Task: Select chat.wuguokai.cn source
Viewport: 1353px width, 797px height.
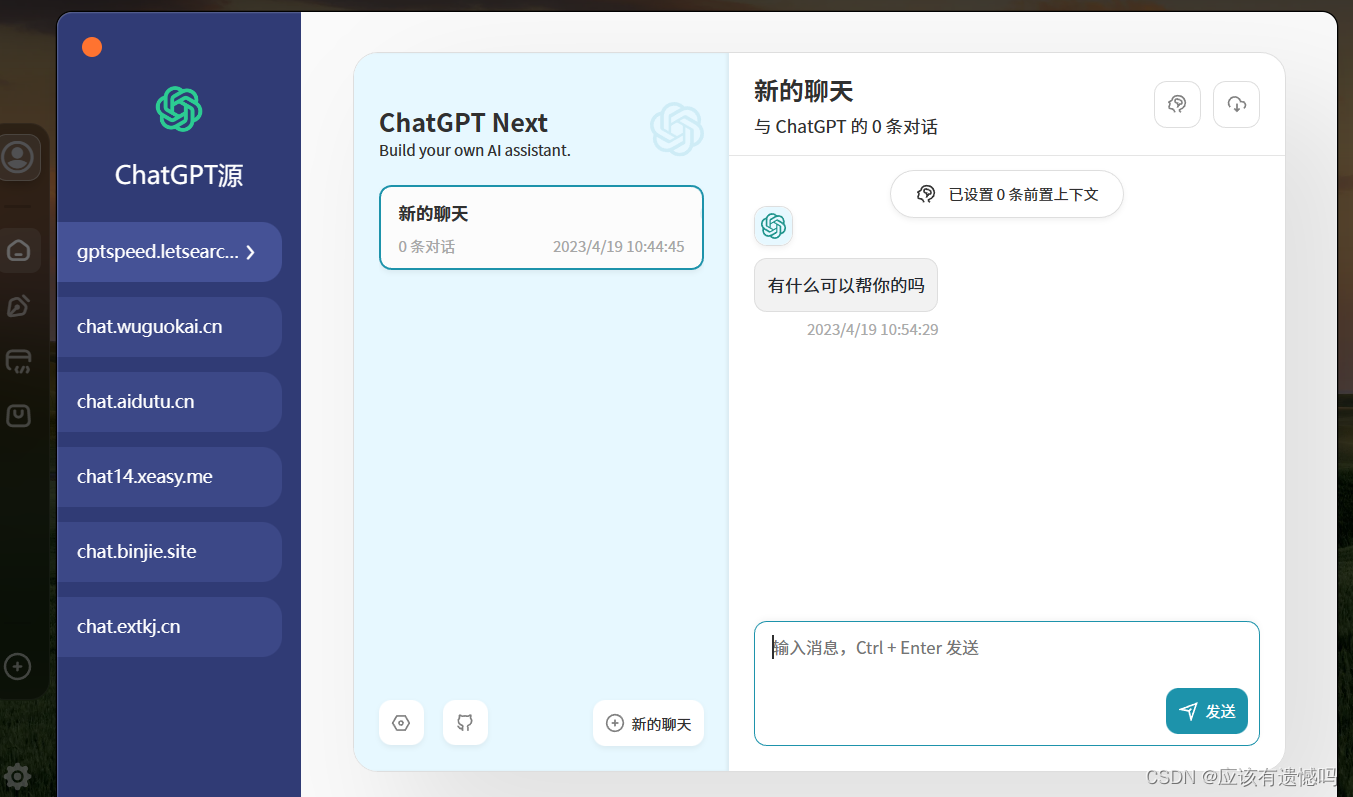Action: (x=169, y=327)
